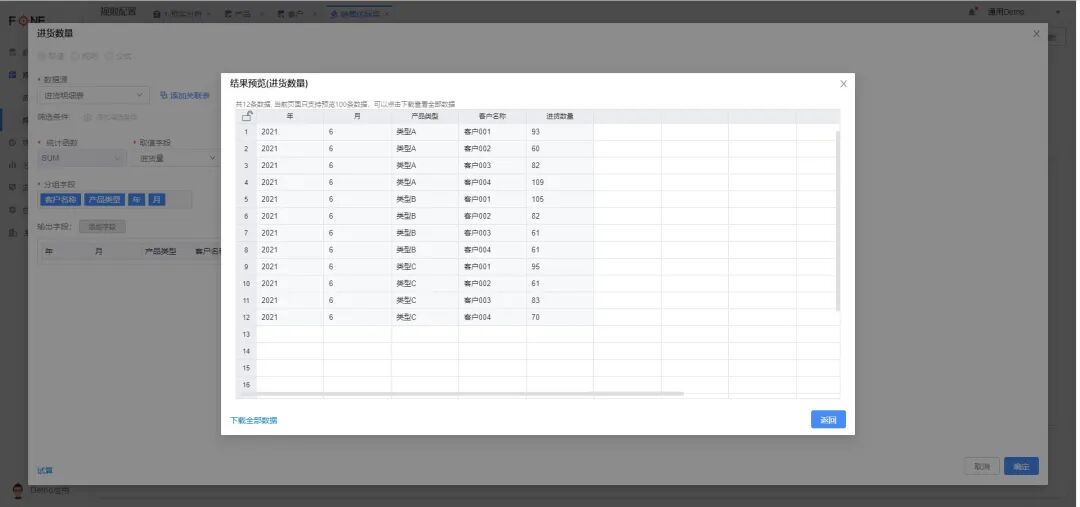Select the 产品类型 grouping field tag
This screenshot has height=507, width=1080.
click(x=104, y=199)
